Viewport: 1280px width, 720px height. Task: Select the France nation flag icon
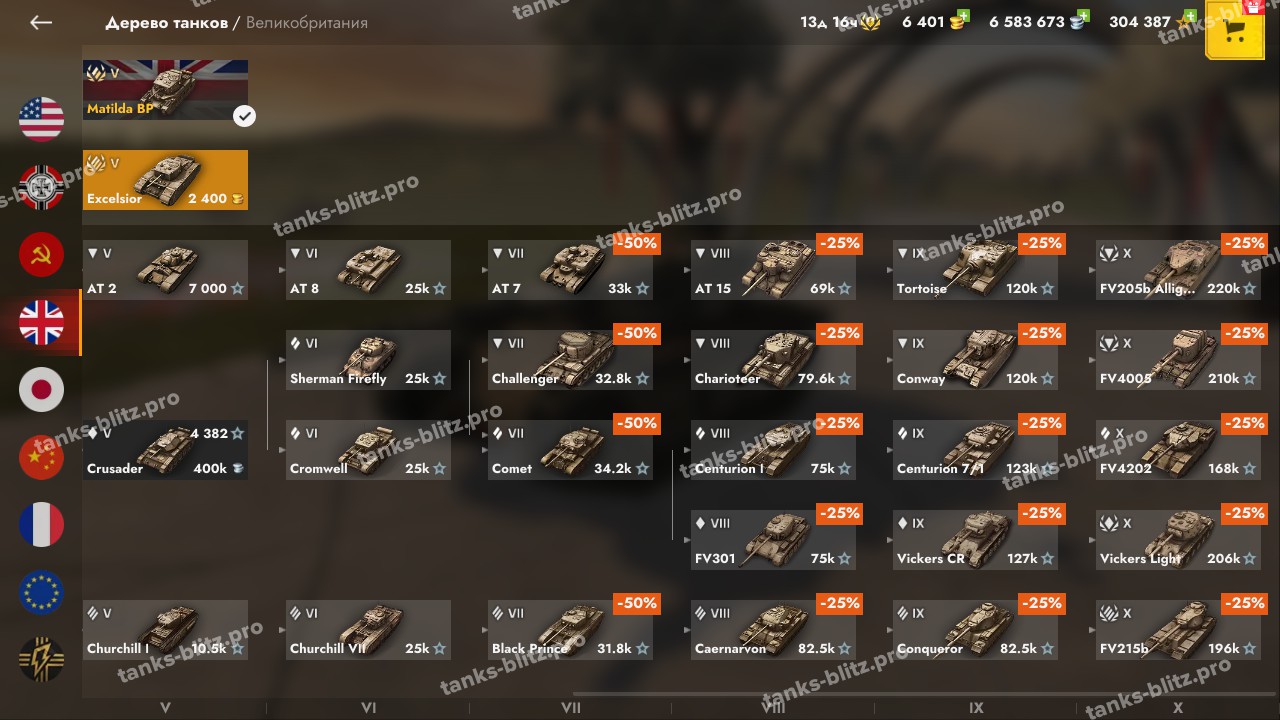click(41, 525)
